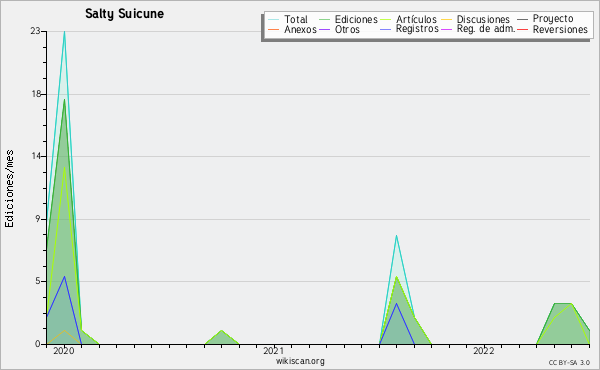Click the 2021 x-axis label
The height and width of the screenshot is (370, 600).
(x=274, y=351)
